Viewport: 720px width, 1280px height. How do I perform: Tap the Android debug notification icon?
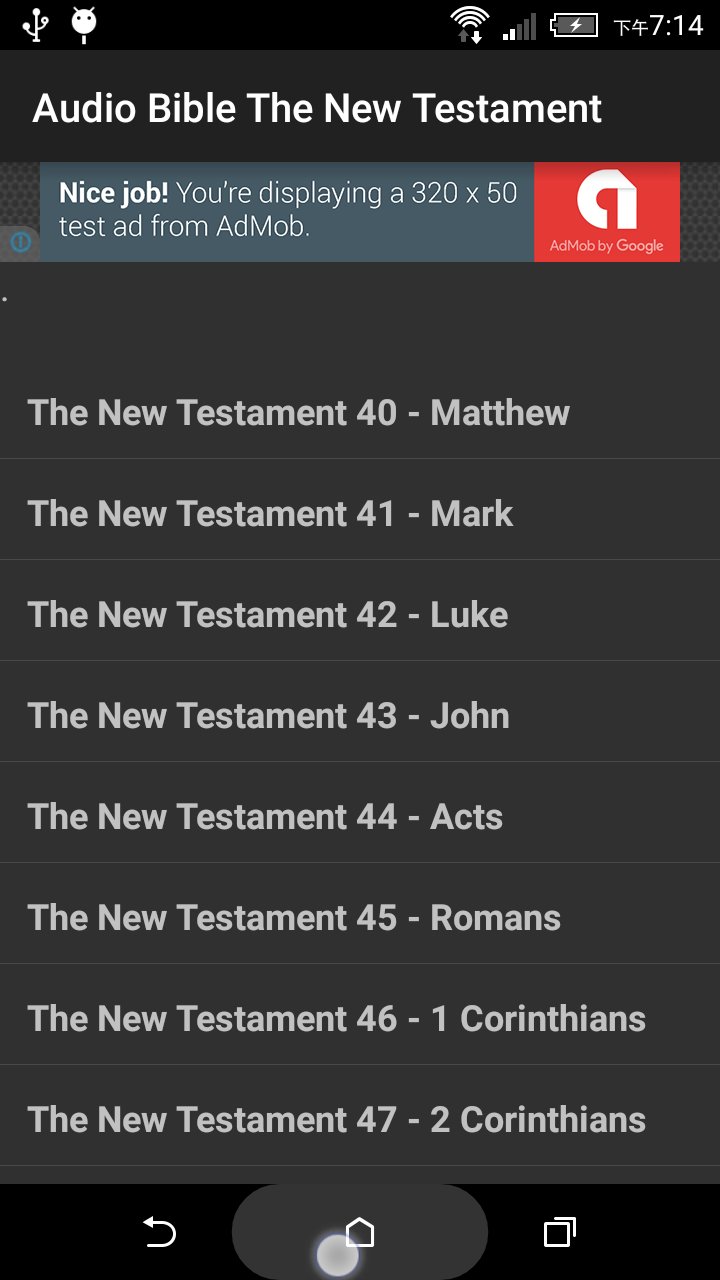(84, 24)
